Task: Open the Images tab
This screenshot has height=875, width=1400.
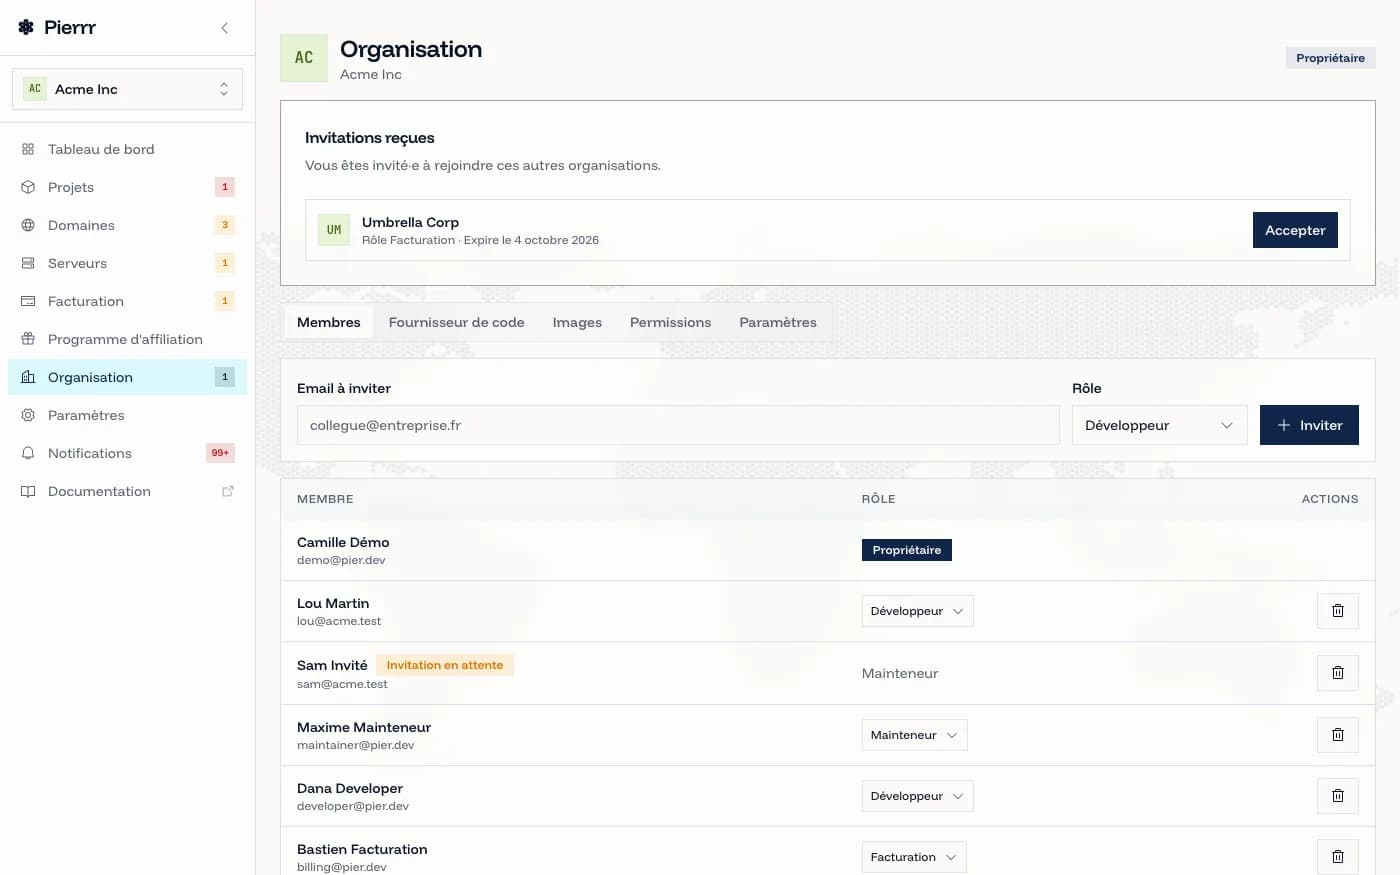Action: [x=577, y=322]
